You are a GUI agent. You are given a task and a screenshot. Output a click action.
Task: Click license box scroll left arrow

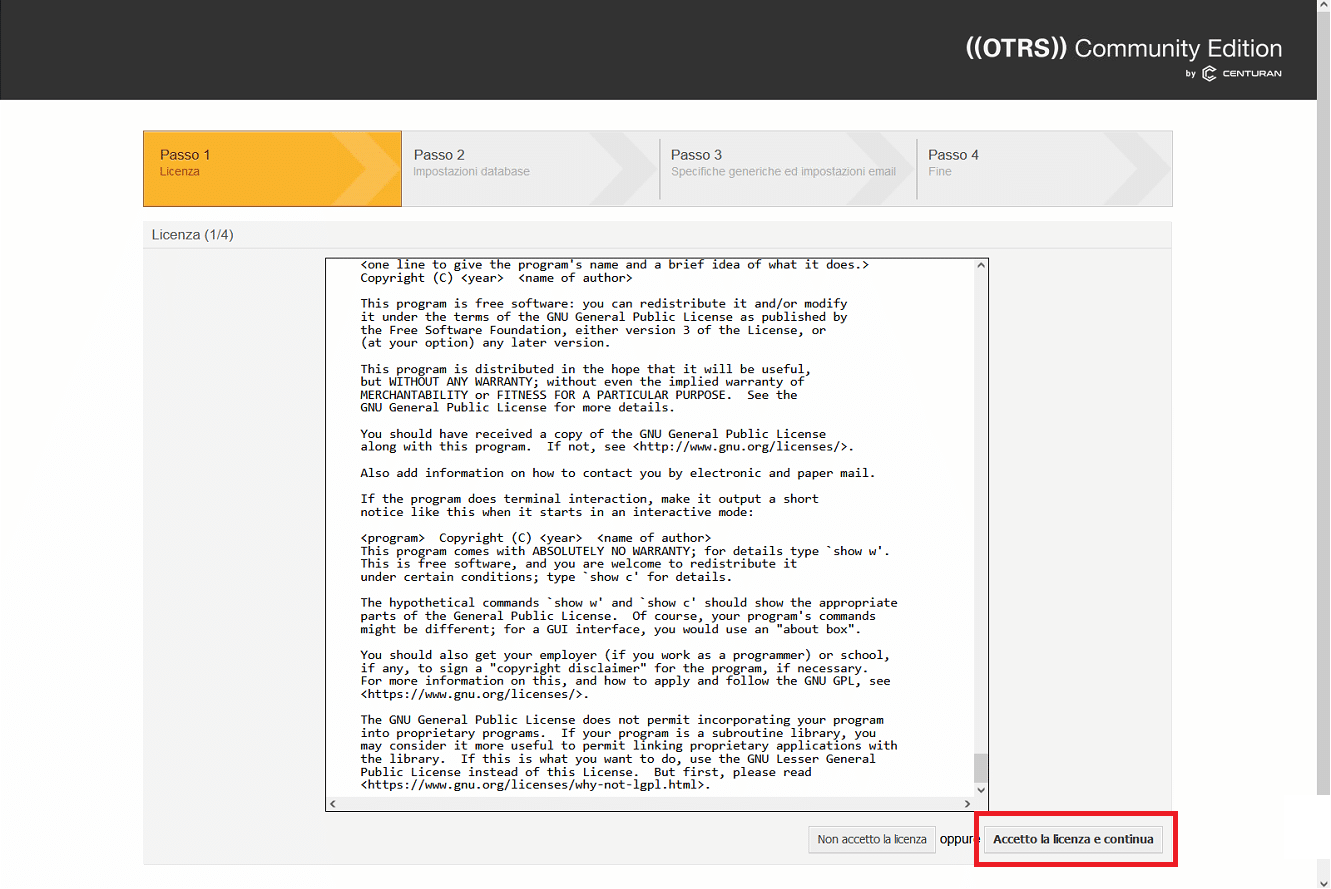(x=333, y=804)
